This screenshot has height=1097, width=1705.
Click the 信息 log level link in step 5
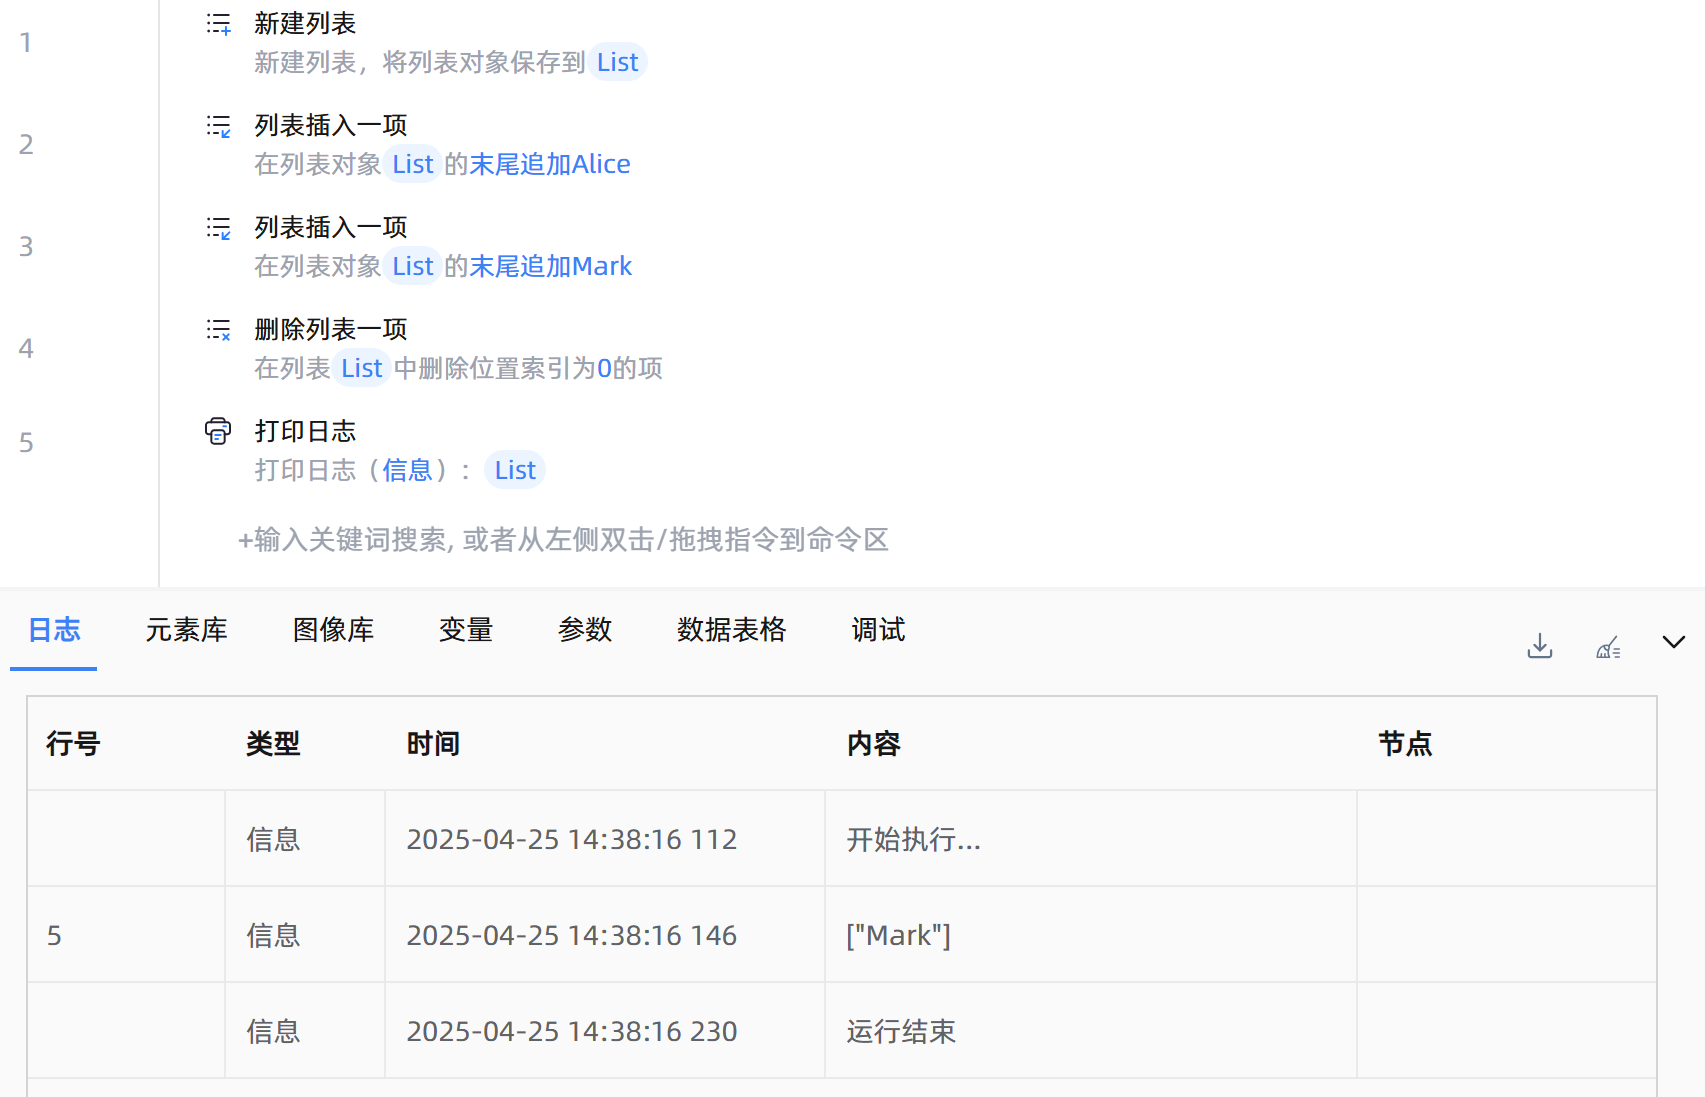[407, 470]
